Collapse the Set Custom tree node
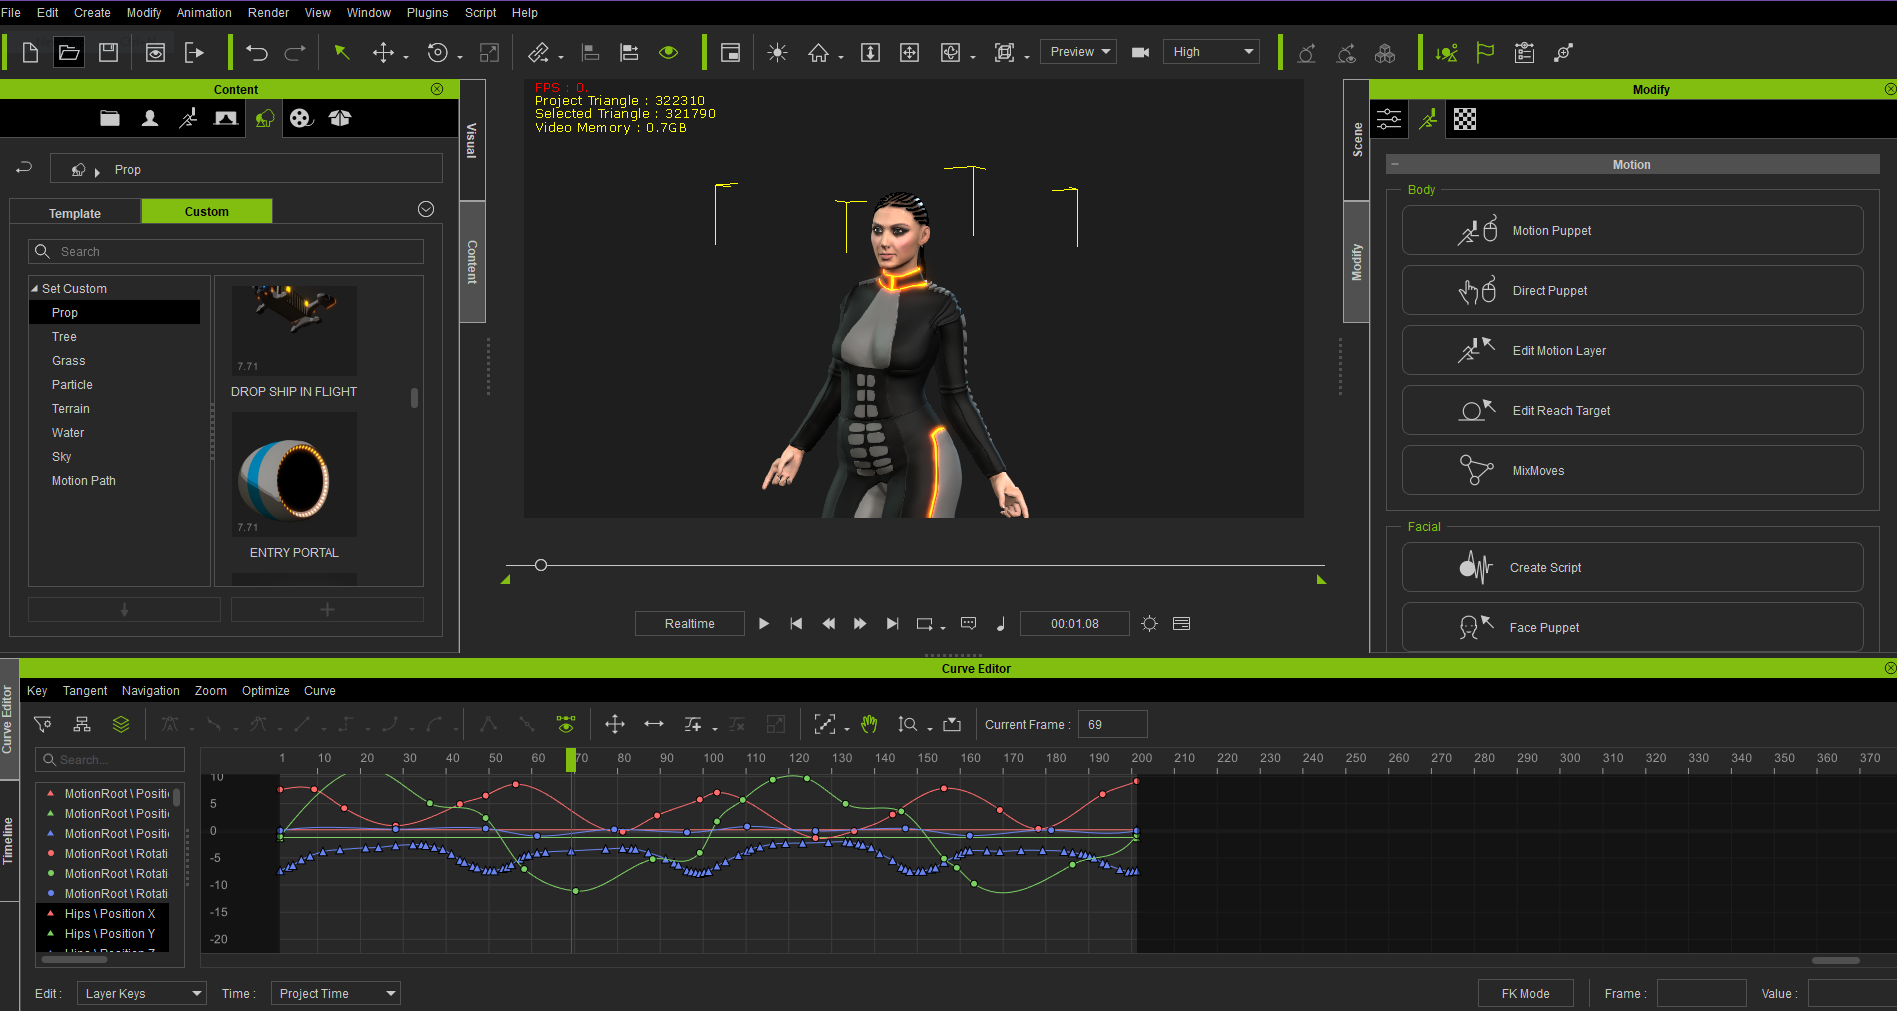The image size is (1897, 1011). click(x=35, y=289)
